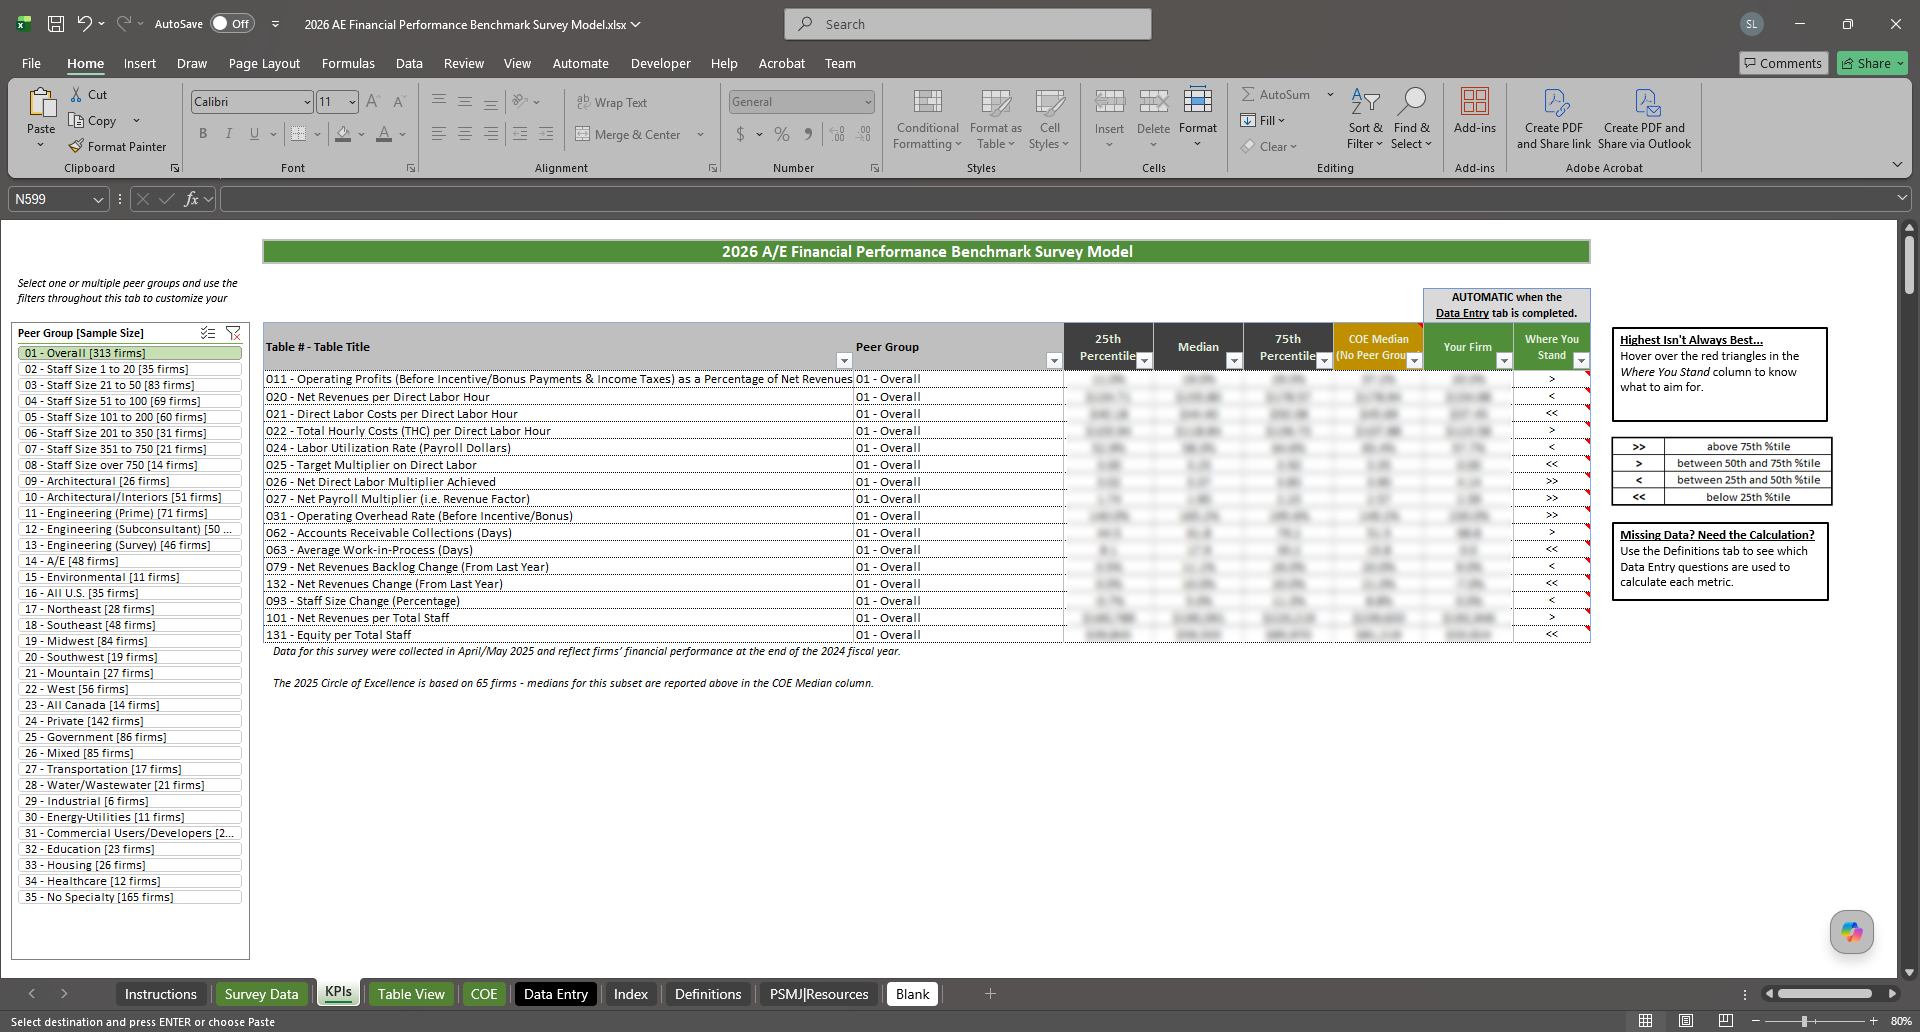Viewport: 1920px width, 1032px height.
Task: Click the Copilot floating icon
Action: [x=1852, y=932]
